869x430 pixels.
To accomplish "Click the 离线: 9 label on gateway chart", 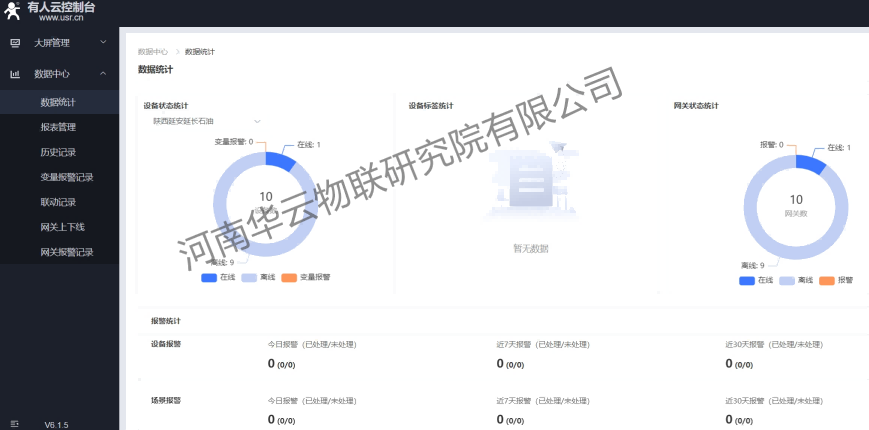I will pos(753,265).
